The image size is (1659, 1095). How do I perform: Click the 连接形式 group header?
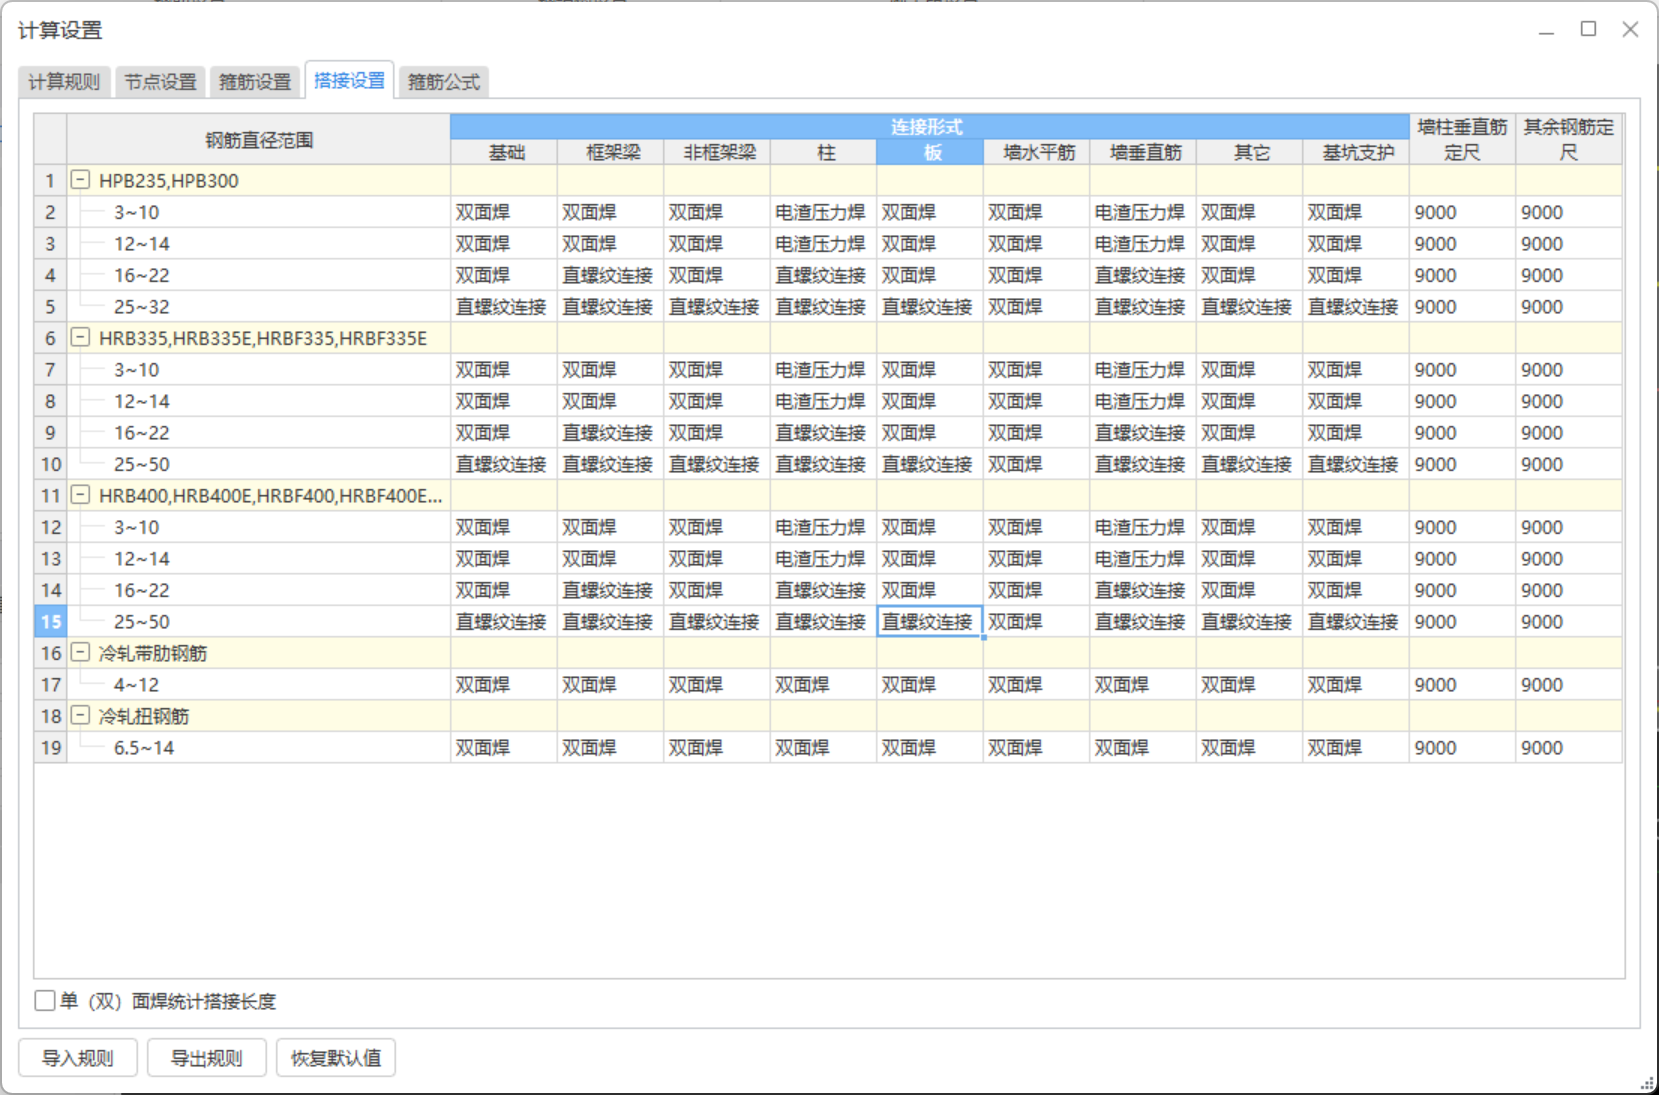930,127
